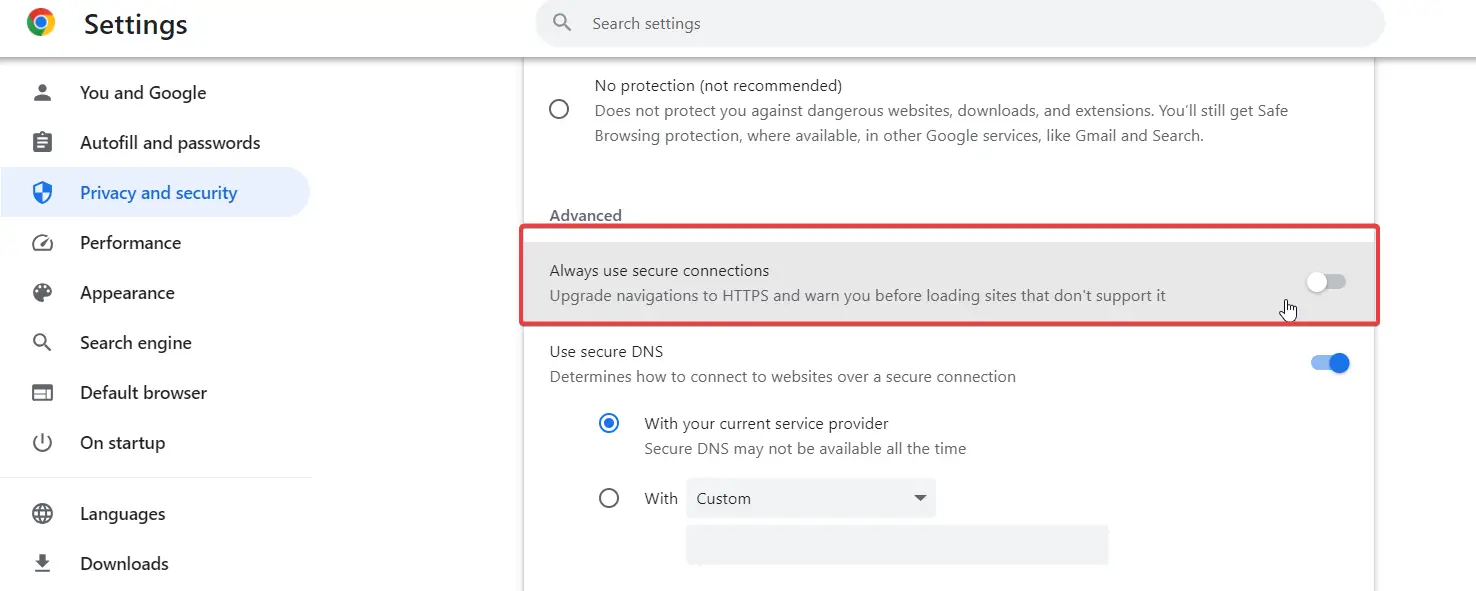Click the Downloads arrow icon
This screenshot has height=591, width=1476.
(42, 564)
